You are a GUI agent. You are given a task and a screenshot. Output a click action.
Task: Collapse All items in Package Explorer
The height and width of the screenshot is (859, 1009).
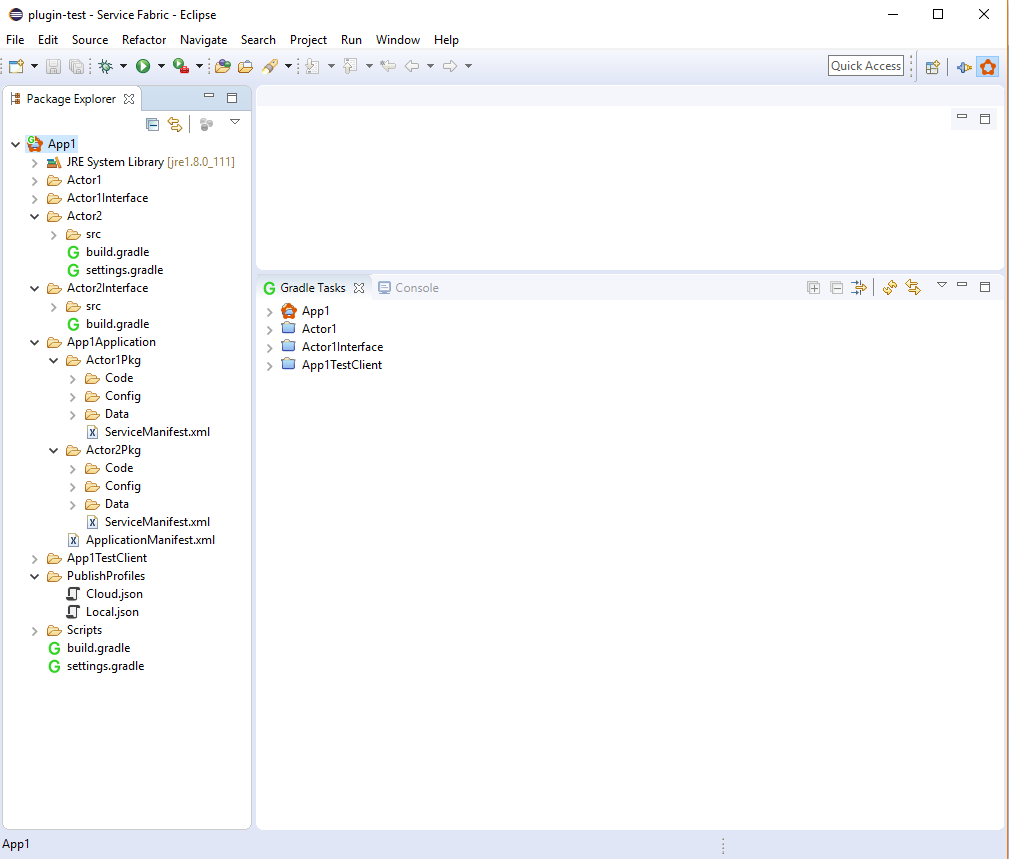(x=152, y=124)
